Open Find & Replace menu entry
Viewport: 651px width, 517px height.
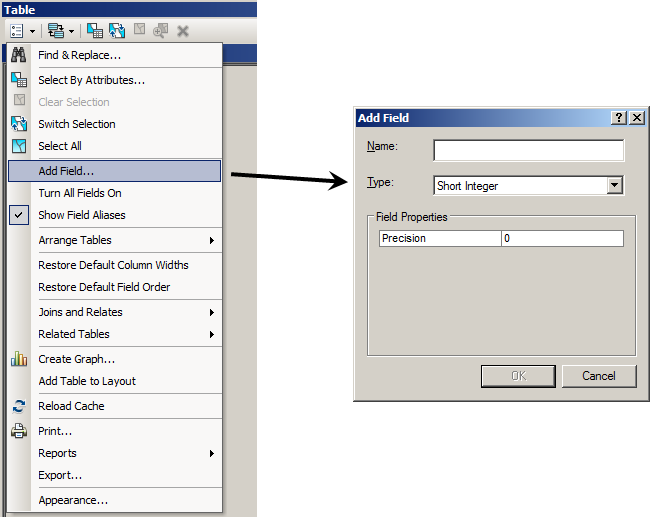115,55
